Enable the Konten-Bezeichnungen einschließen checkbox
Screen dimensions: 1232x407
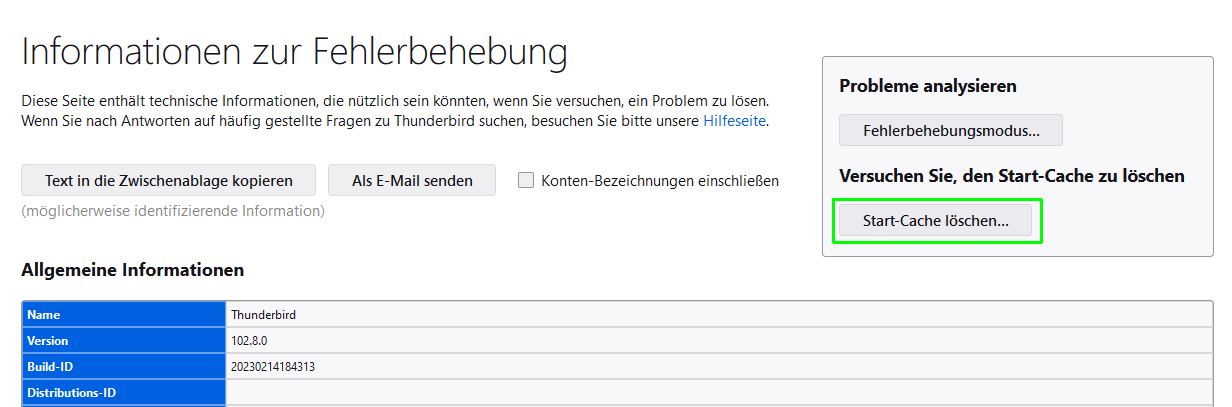click(x=526, y=181)
